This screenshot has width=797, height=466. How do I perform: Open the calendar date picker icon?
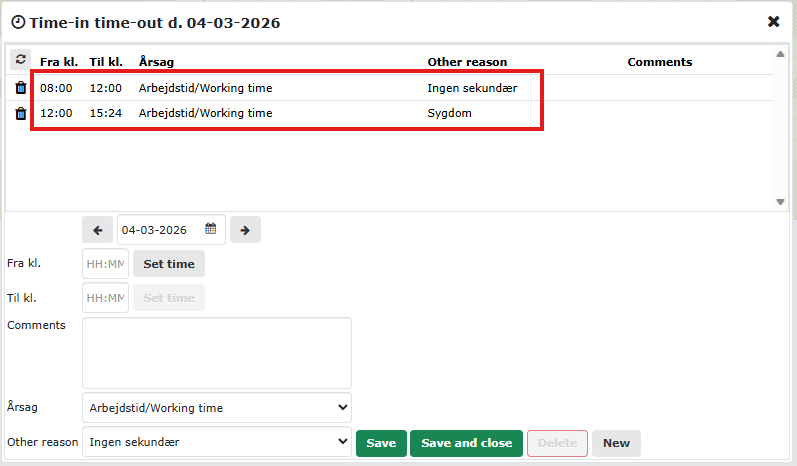[x=211, y=229]
